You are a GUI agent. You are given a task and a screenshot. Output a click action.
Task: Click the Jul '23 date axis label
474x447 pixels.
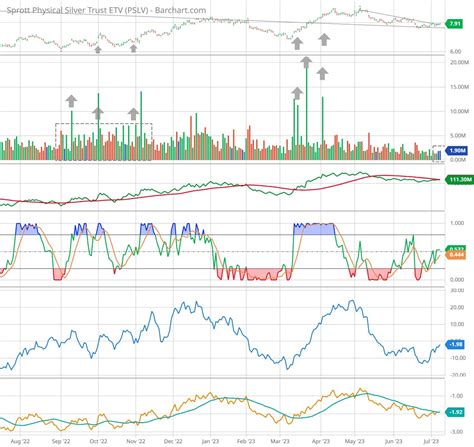coord(432,441)
